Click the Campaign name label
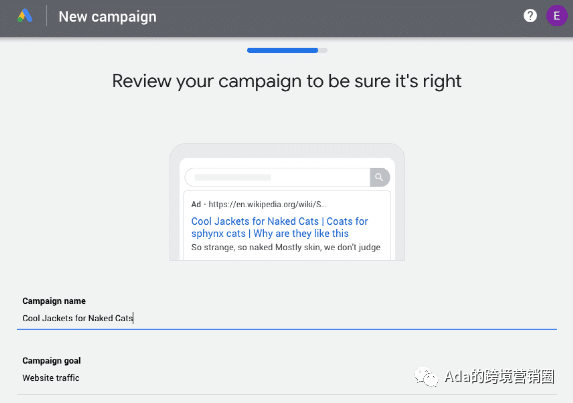Screen dimensions: 573x403 [54, 301]
